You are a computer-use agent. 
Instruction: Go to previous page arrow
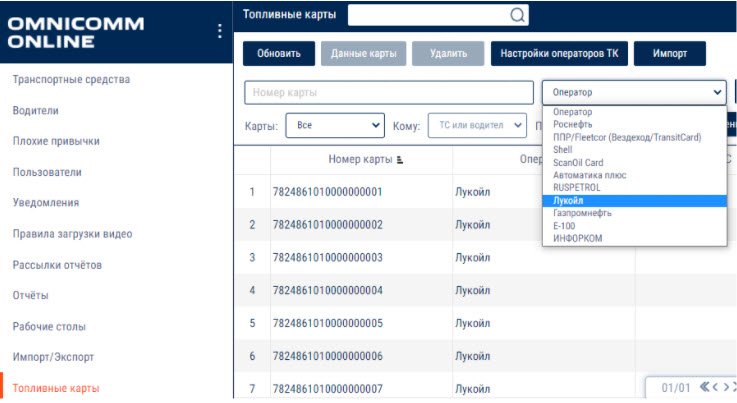click(715, 387)
